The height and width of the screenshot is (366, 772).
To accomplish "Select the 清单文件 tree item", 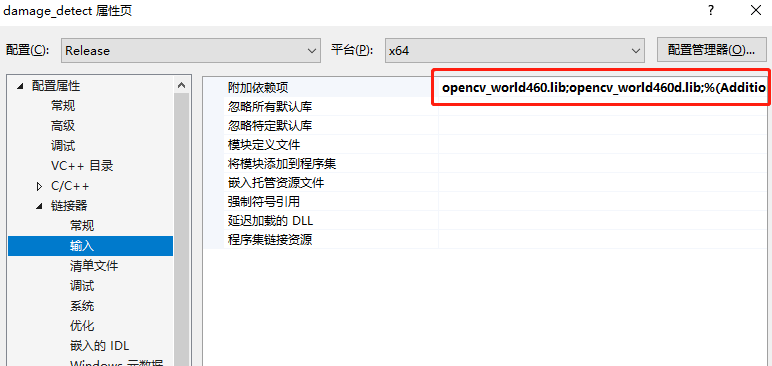I will 94,266.
